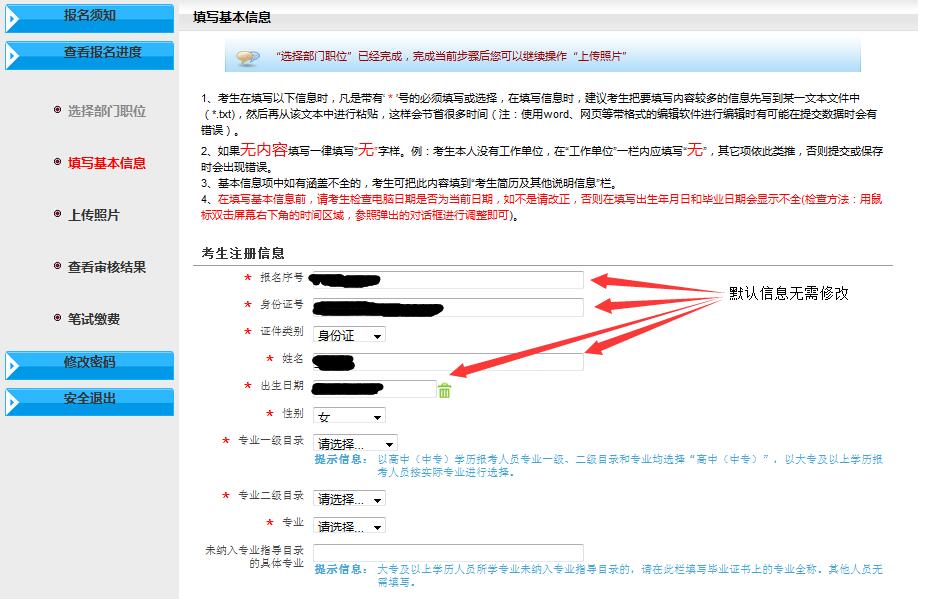The height and width of the screenshot is (599, 931).
Task: Open the 性别 dropdown showing 女
Action: [349, 416]
